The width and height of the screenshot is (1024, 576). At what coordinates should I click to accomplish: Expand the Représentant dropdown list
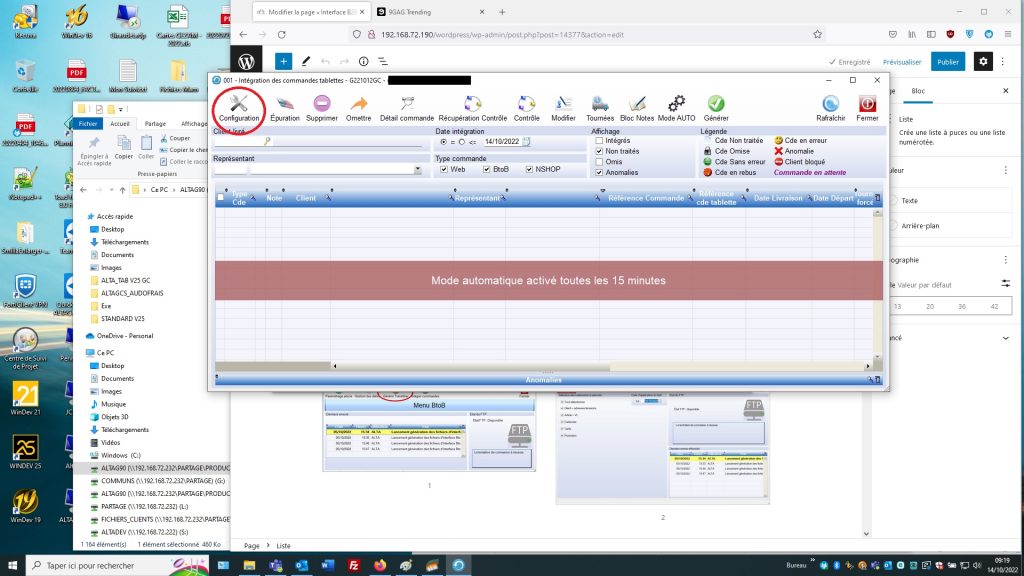[x=417, y=170]
